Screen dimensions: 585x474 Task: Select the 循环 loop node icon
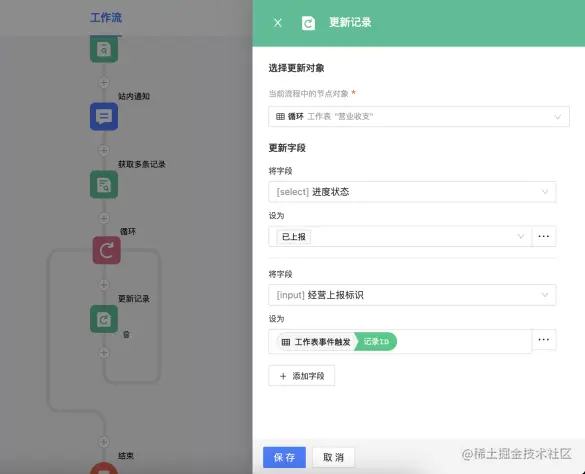tap(107, 250)
